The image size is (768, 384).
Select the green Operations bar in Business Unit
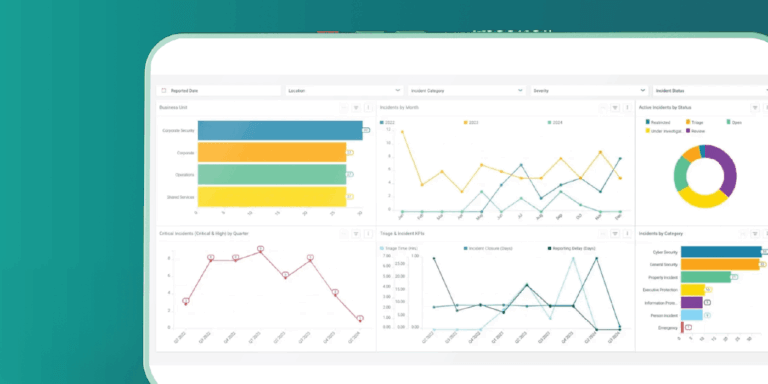272,174
